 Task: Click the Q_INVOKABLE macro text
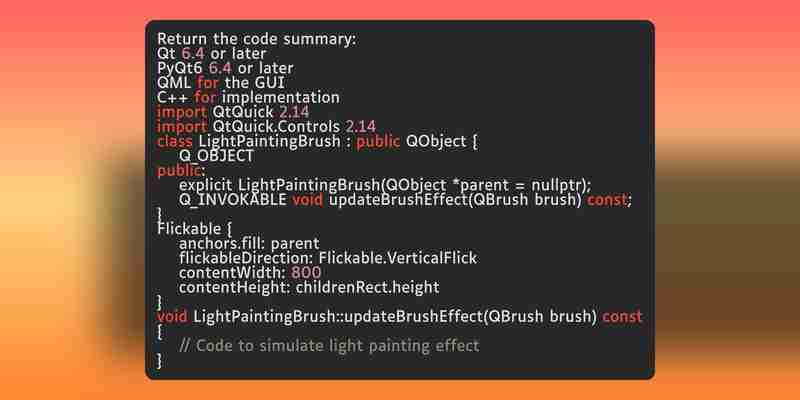(x=233, y=199)
